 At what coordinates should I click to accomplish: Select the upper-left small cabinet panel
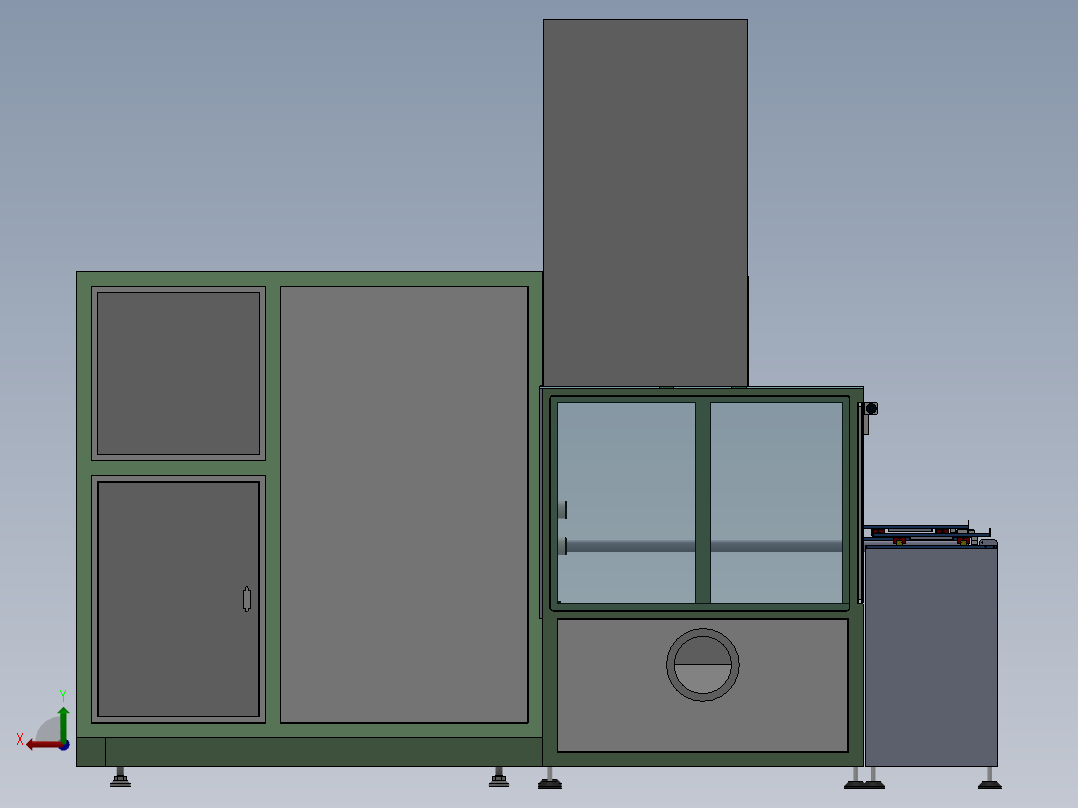[x=178, y=373]
